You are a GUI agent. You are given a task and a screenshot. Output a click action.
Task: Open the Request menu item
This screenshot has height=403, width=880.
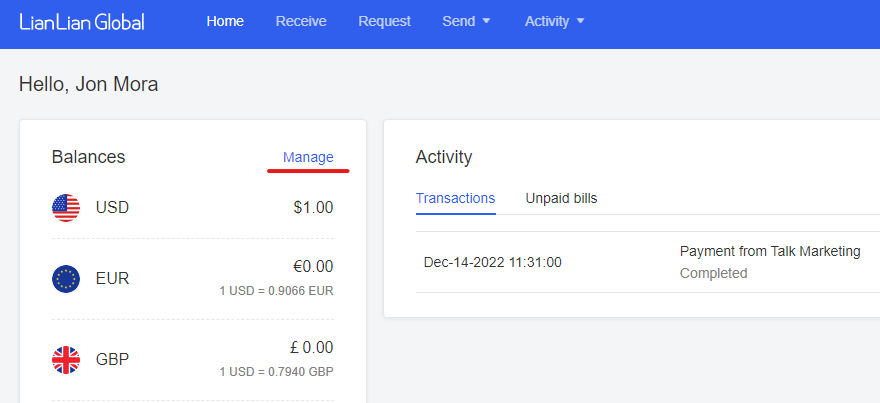tap(384, 21)
